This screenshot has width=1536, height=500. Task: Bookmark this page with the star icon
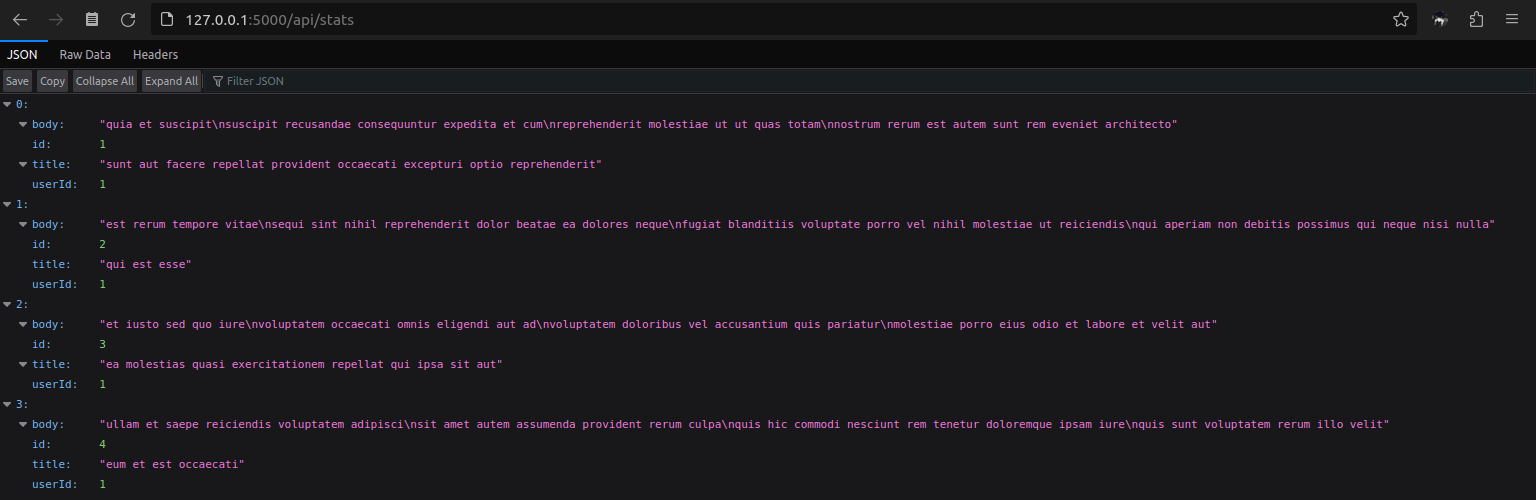(1401, 19)
